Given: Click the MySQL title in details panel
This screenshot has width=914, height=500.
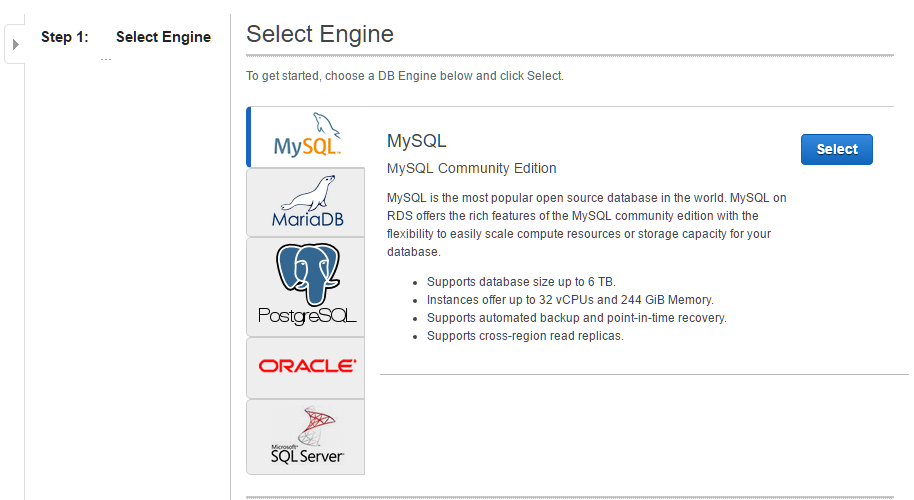Looking at the screenshot, I should (x=417, y=141).
